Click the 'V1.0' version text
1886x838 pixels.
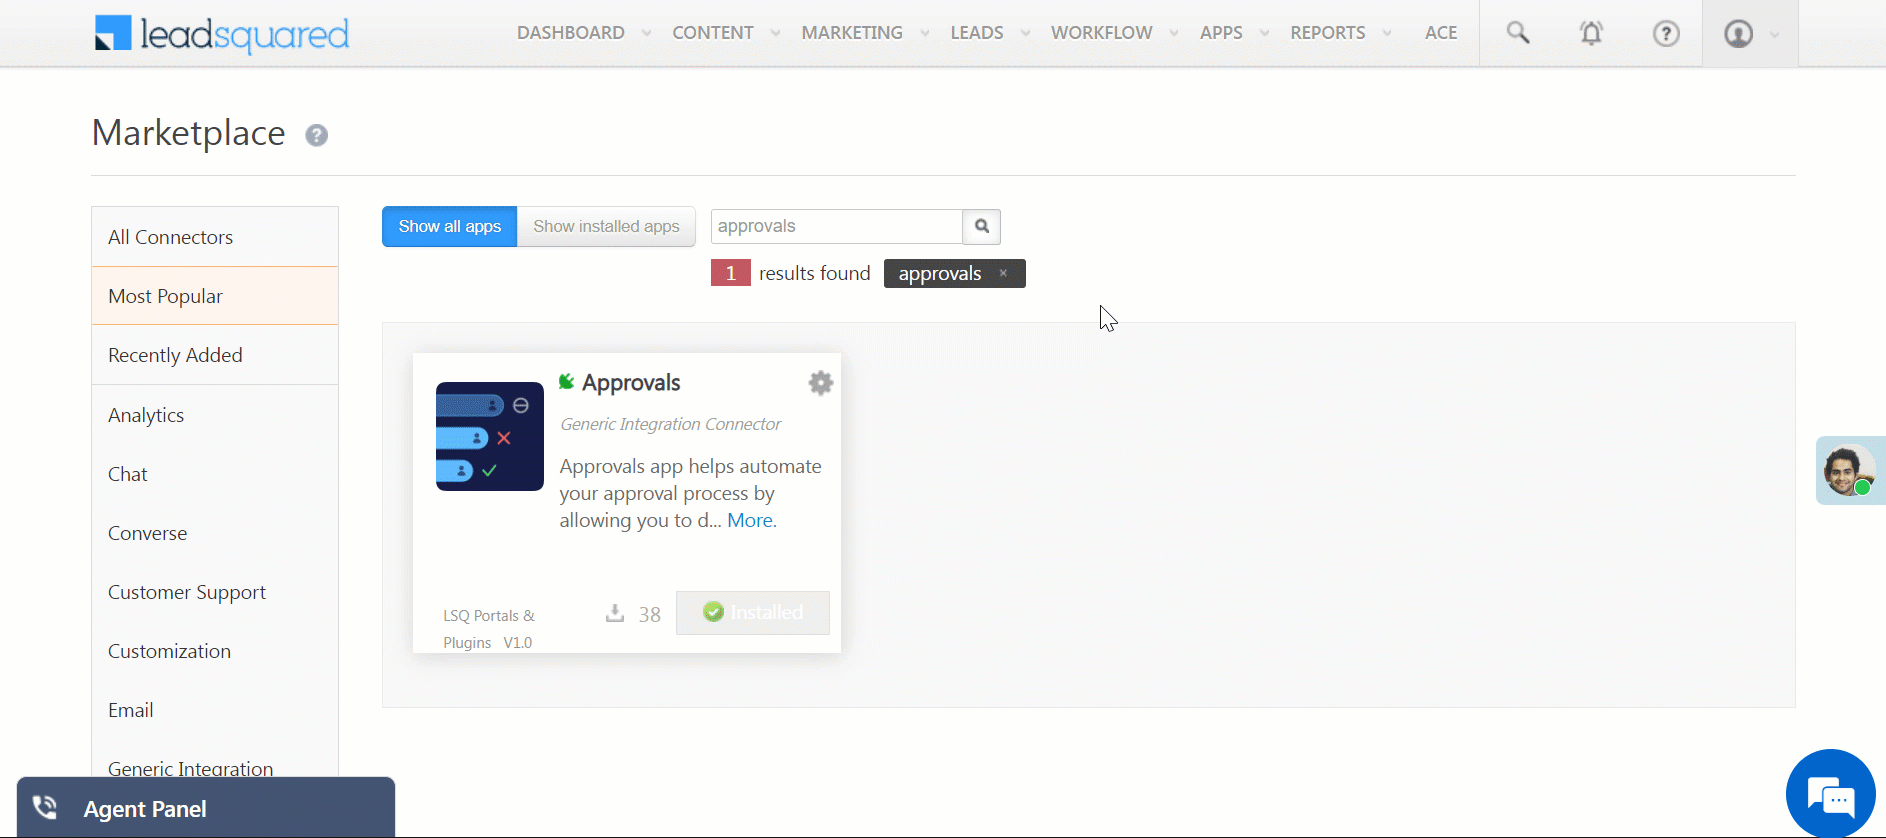518,642
